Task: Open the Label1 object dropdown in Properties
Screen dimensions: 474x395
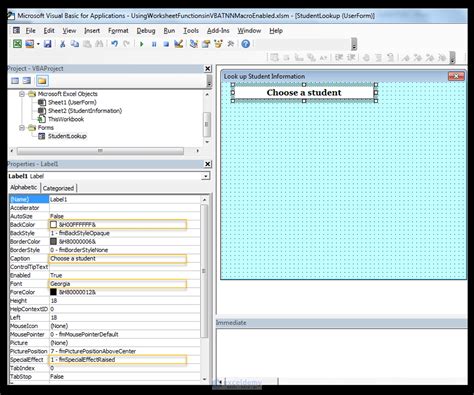Action: (x=206, y=176)
